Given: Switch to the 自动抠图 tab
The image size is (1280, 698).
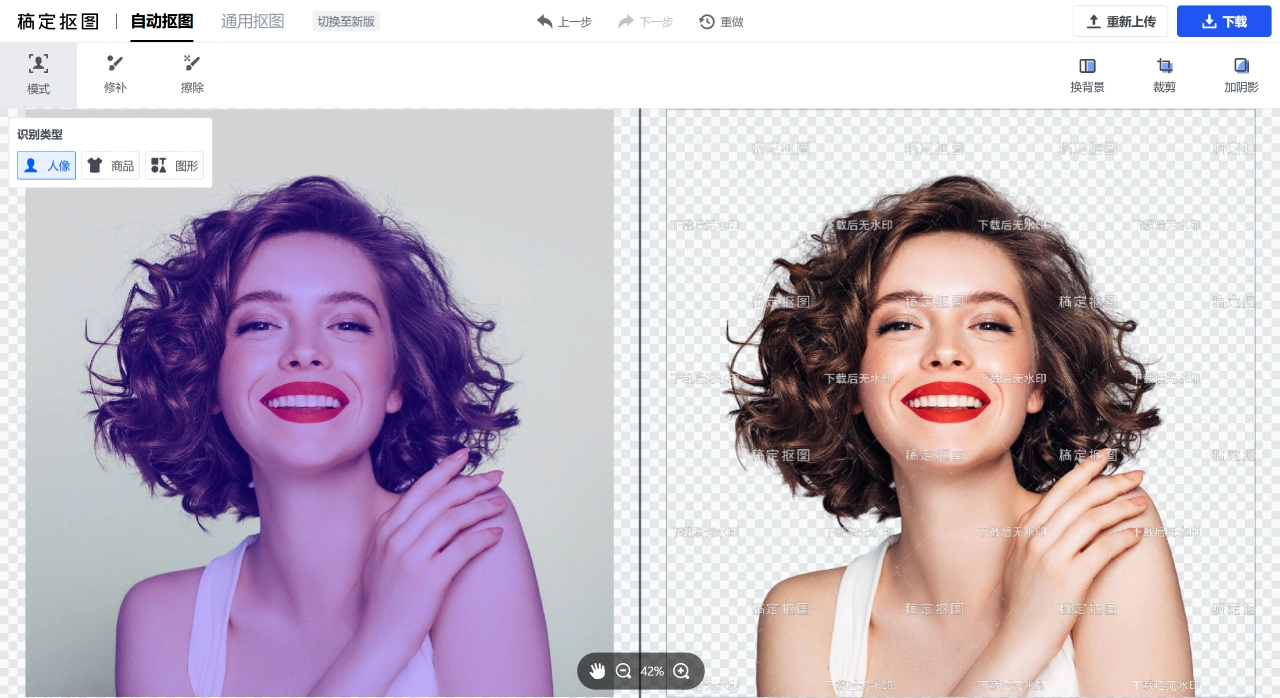Looking at the screenshot, I should click(x=162, y=21).
